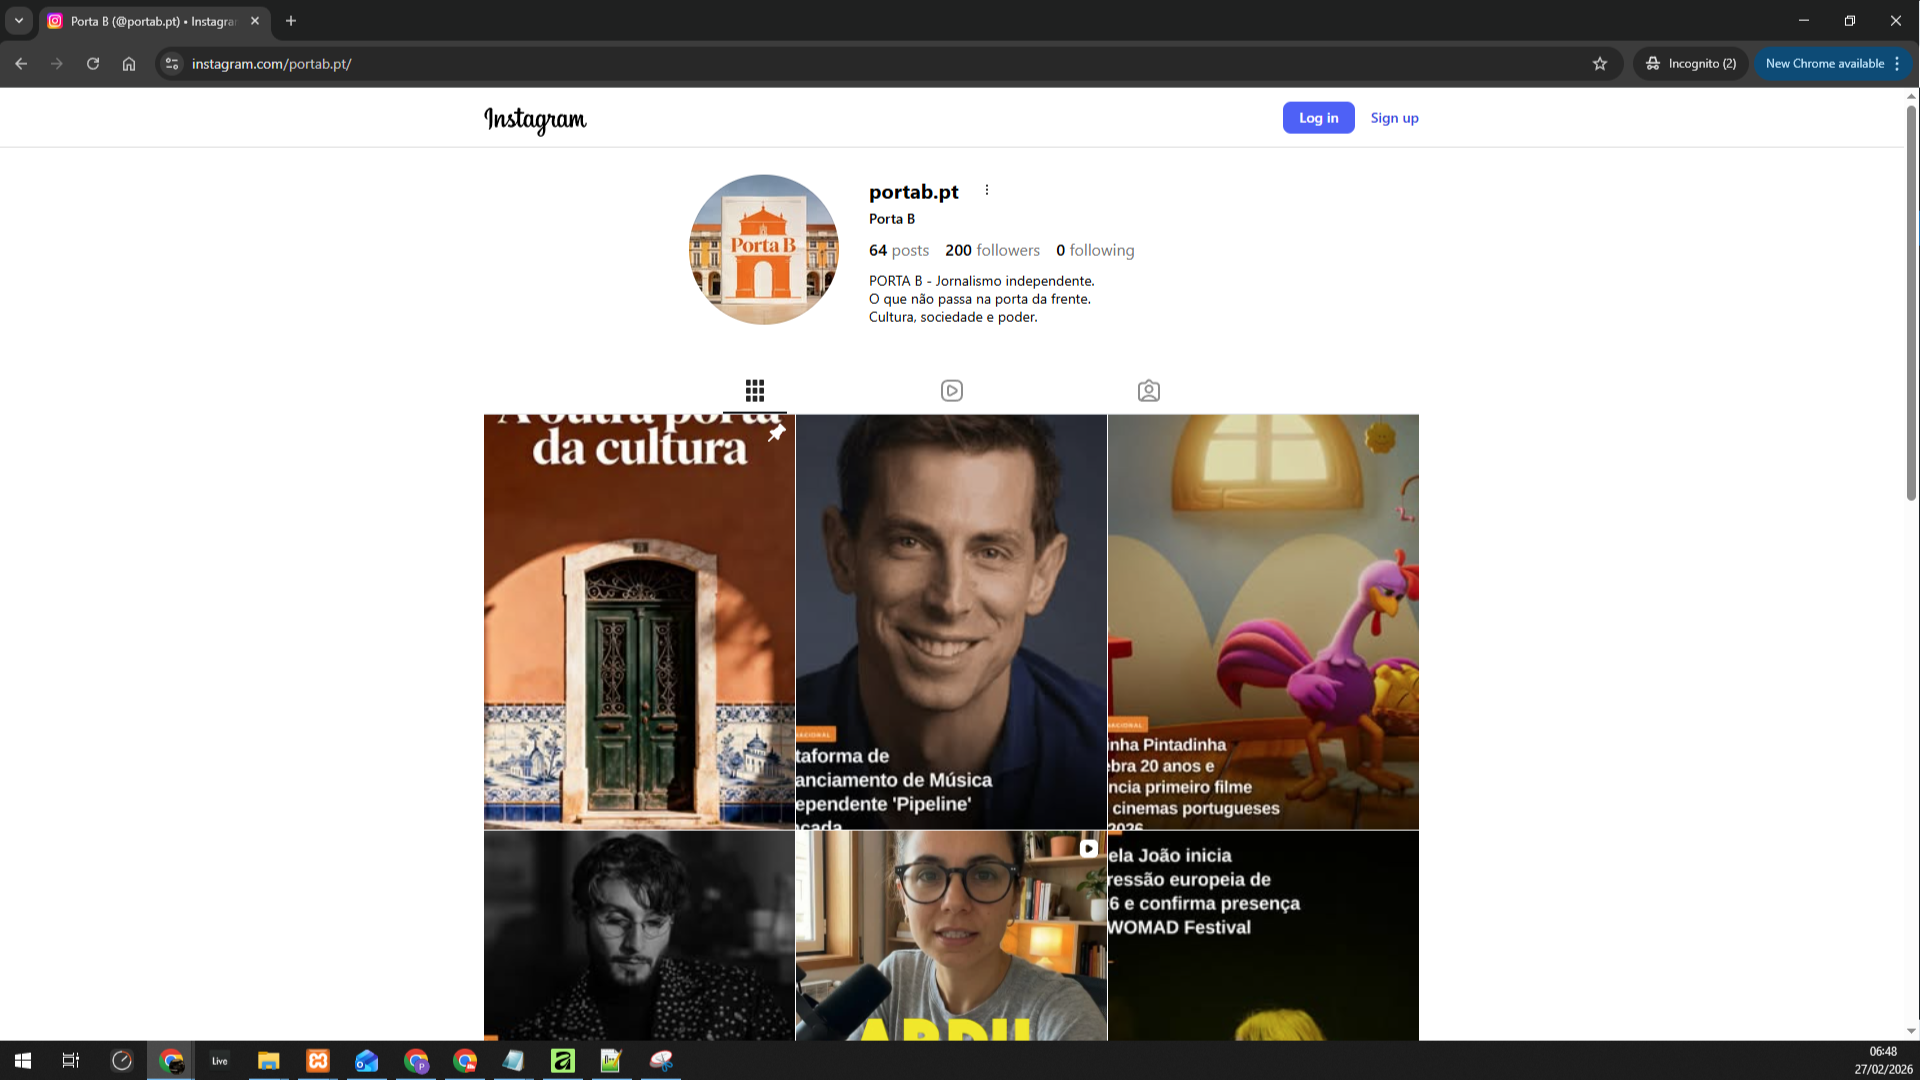Open the Windows Start menu

pos(23,1060)
